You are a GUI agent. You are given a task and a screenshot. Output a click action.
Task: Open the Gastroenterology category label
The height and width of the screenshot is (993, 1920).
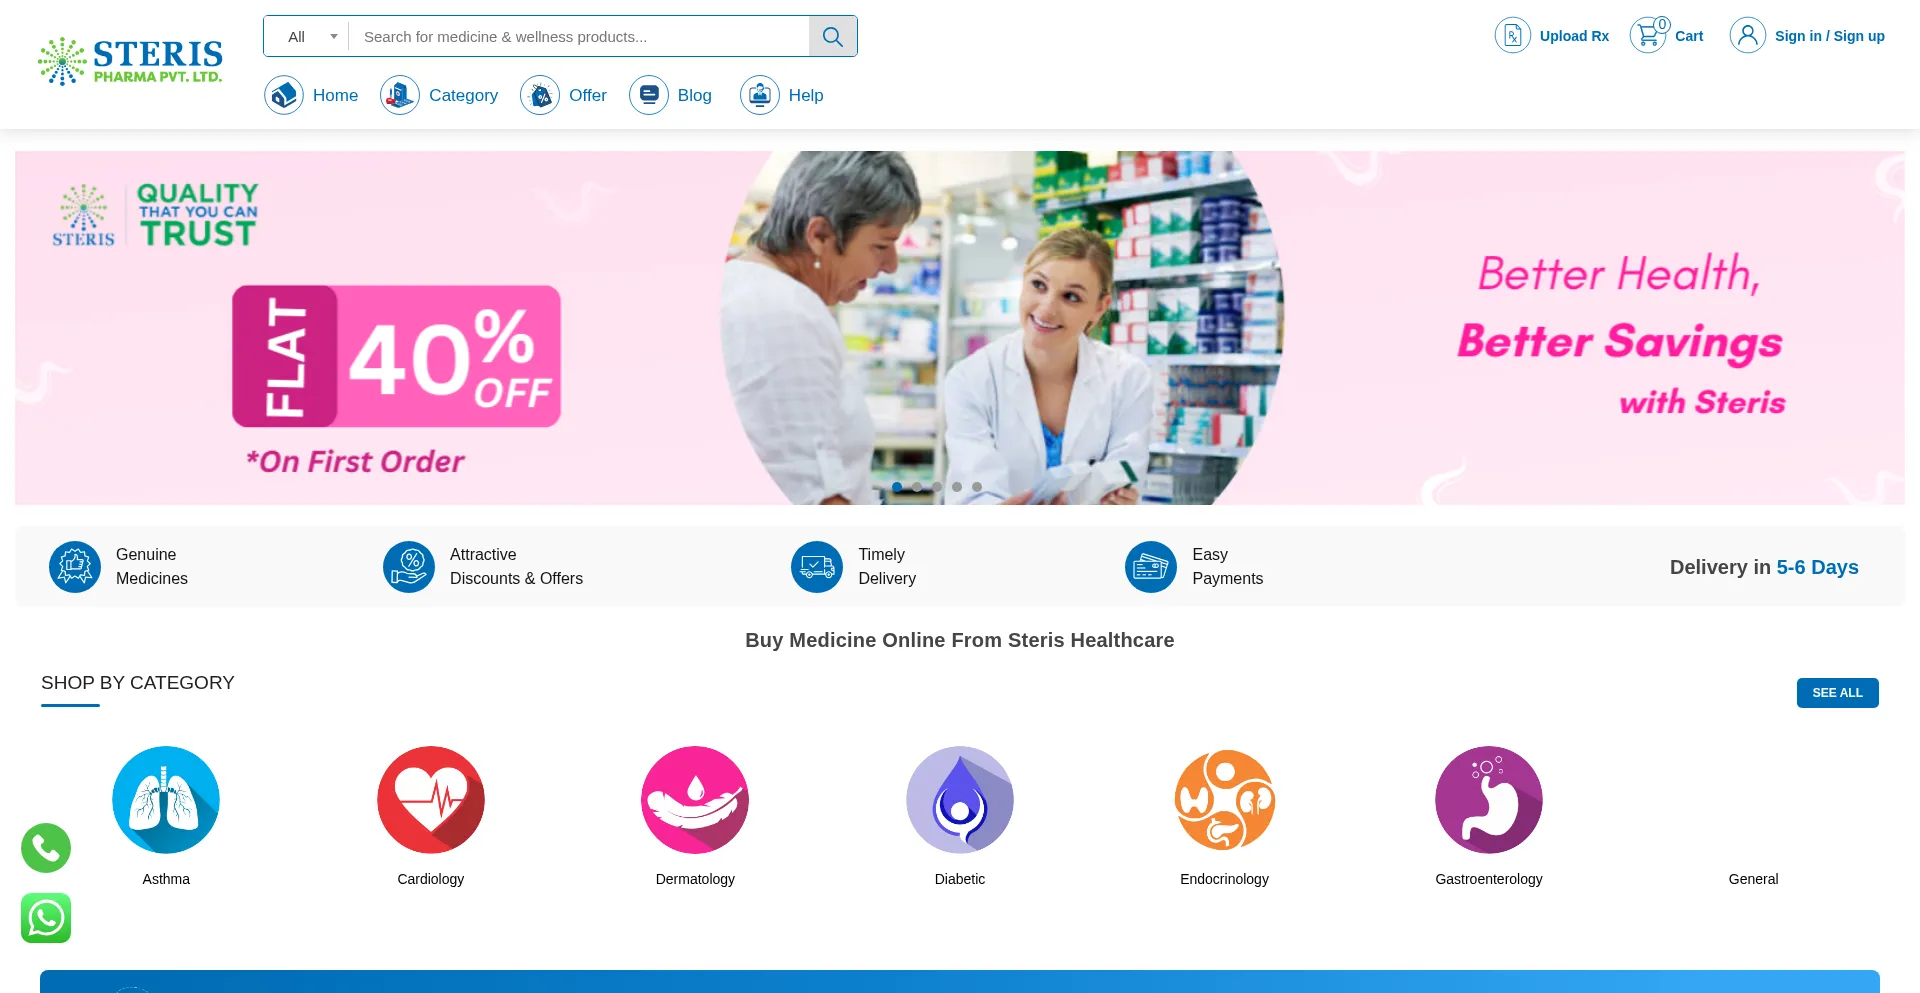[1489, 879]
